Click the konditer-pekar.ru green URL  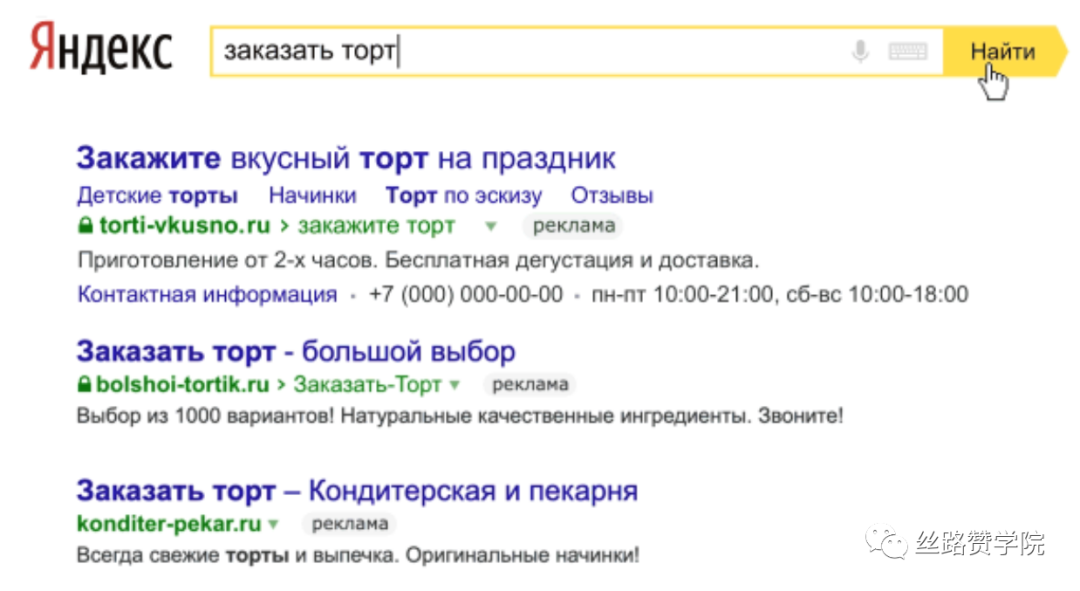(x=169, y=524)
